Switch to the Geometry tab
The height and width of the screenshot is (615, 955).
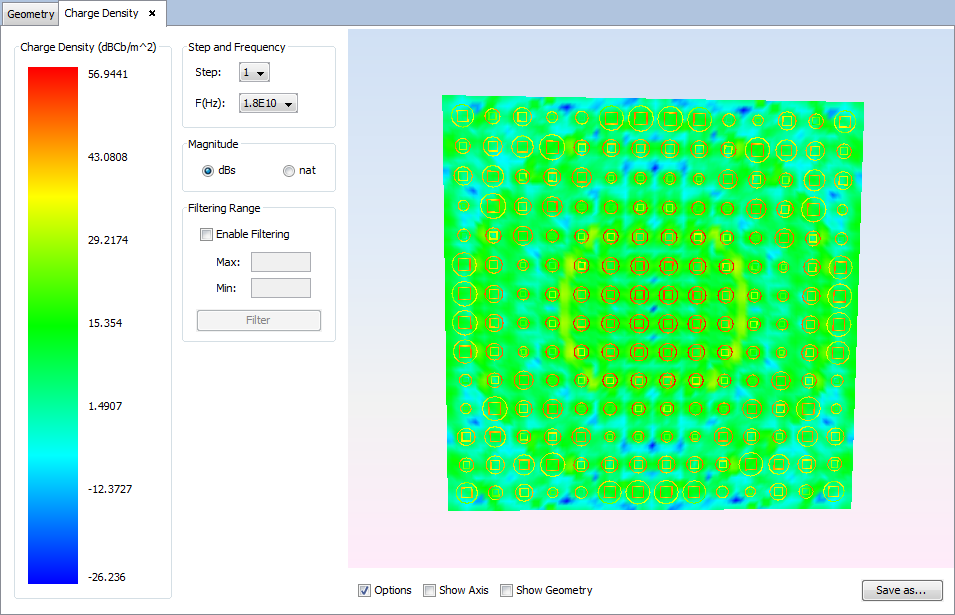pos(31,14)
